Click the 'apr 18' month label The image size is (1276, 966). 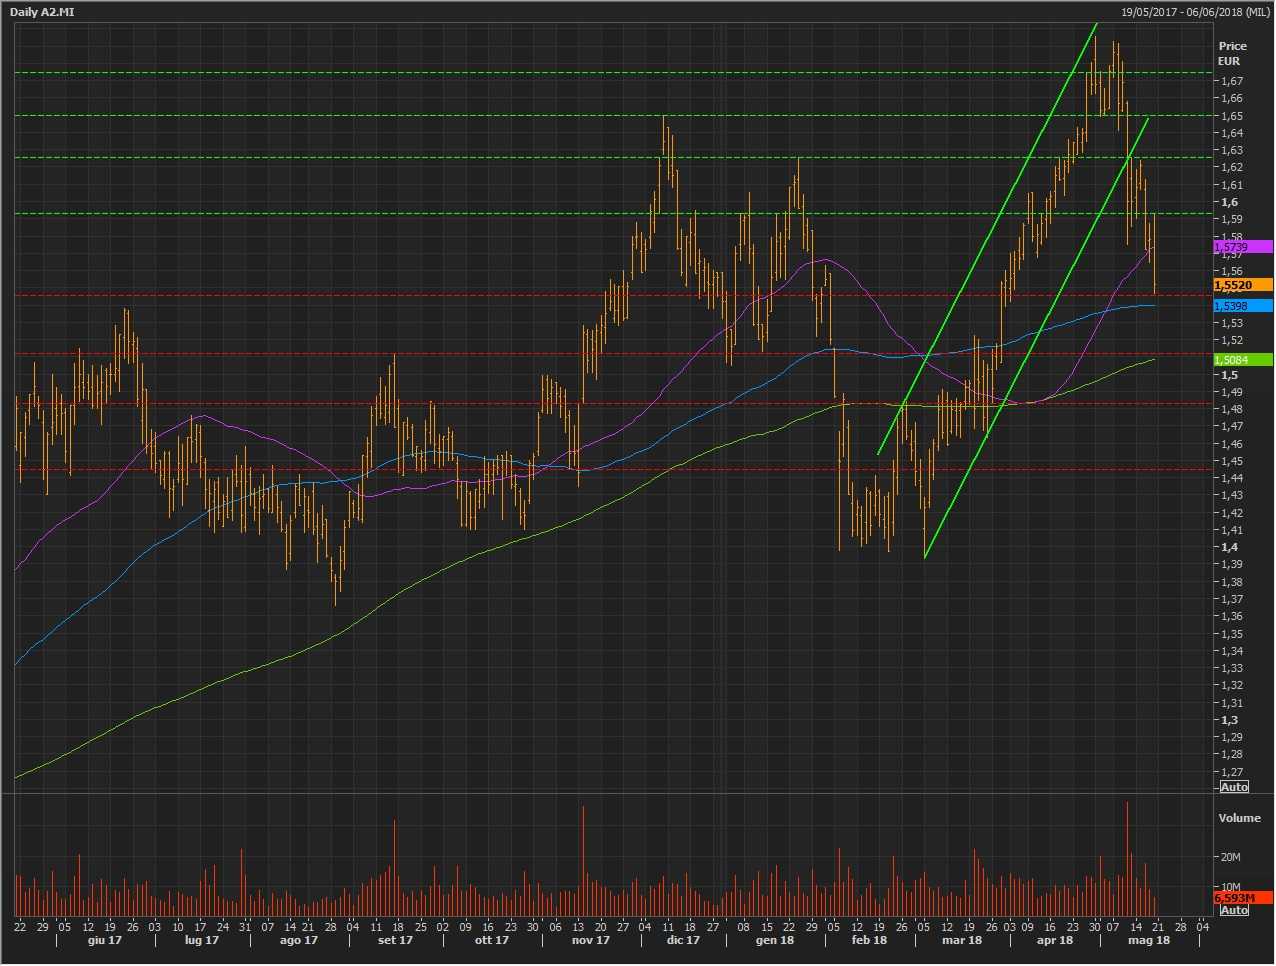pyautogui.click(x=1054, y=941)
